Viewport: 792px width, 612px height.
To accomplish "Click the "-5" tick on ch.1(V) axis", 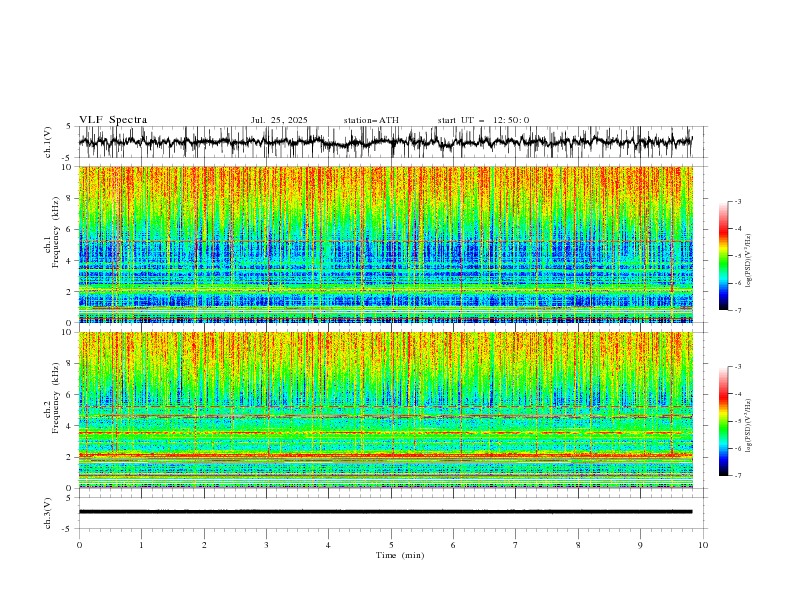I will coord(67,158).
